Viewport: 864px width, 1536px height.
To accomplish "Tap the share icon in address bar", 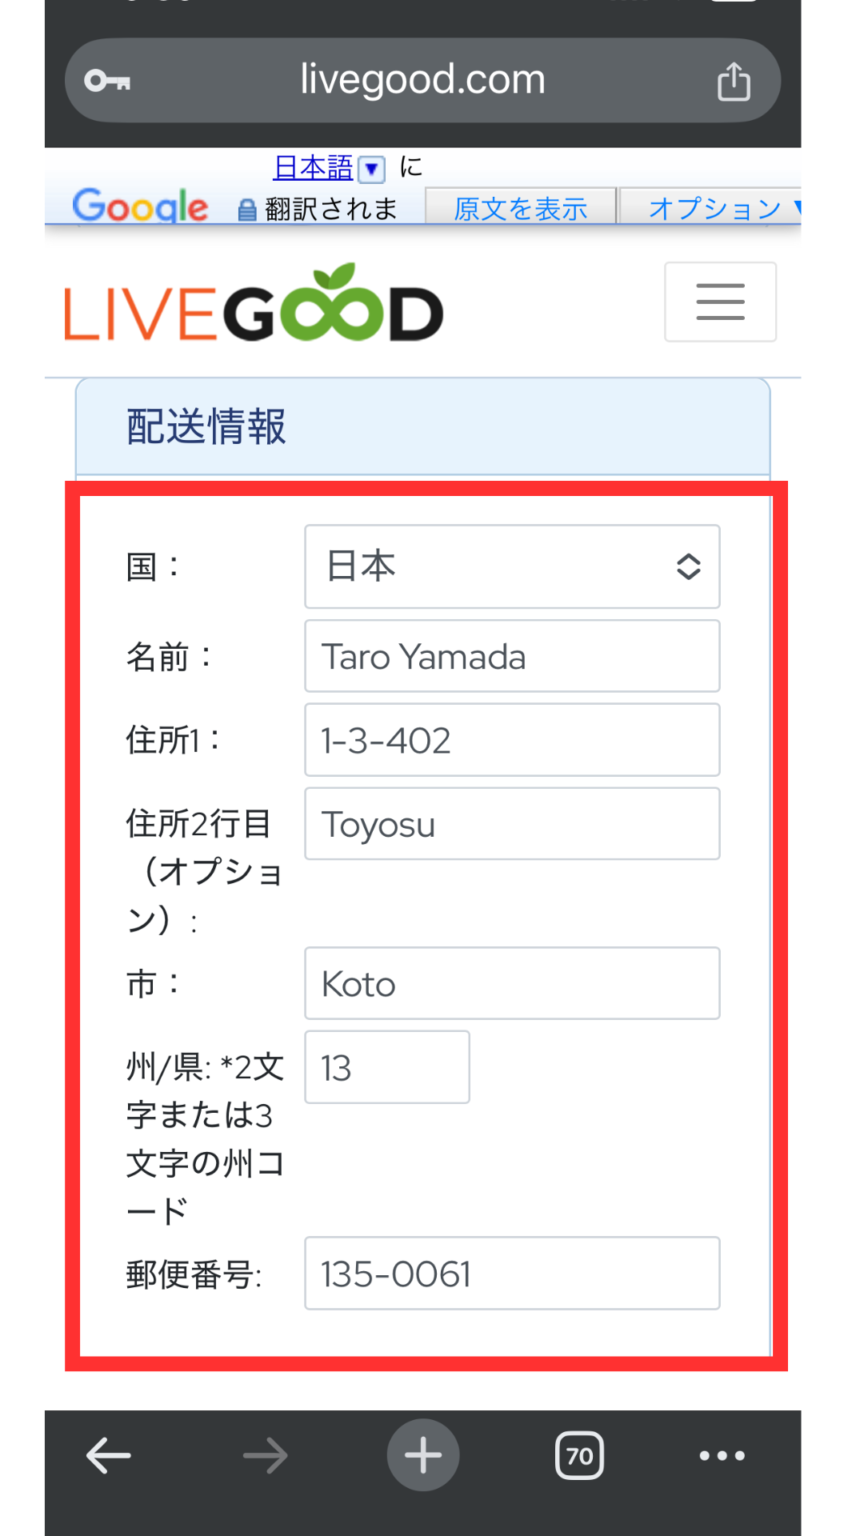I will tap(733, 81).
